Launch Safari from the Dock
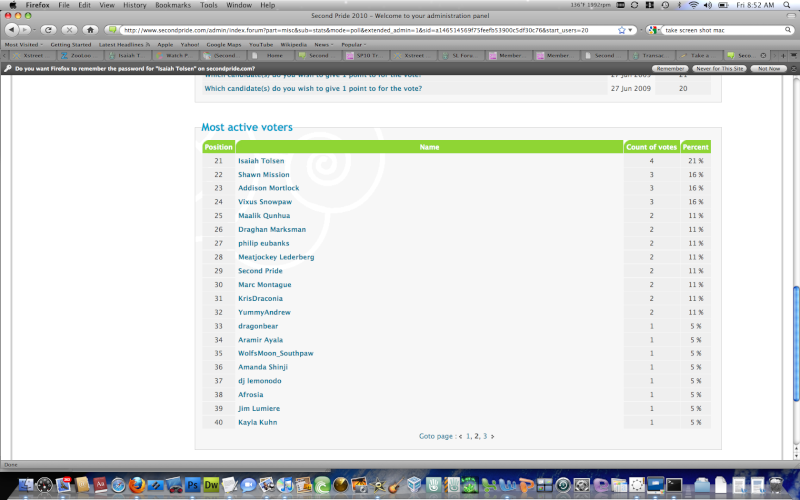The height and width of the screenshot is (500, 800). [118, 485]
